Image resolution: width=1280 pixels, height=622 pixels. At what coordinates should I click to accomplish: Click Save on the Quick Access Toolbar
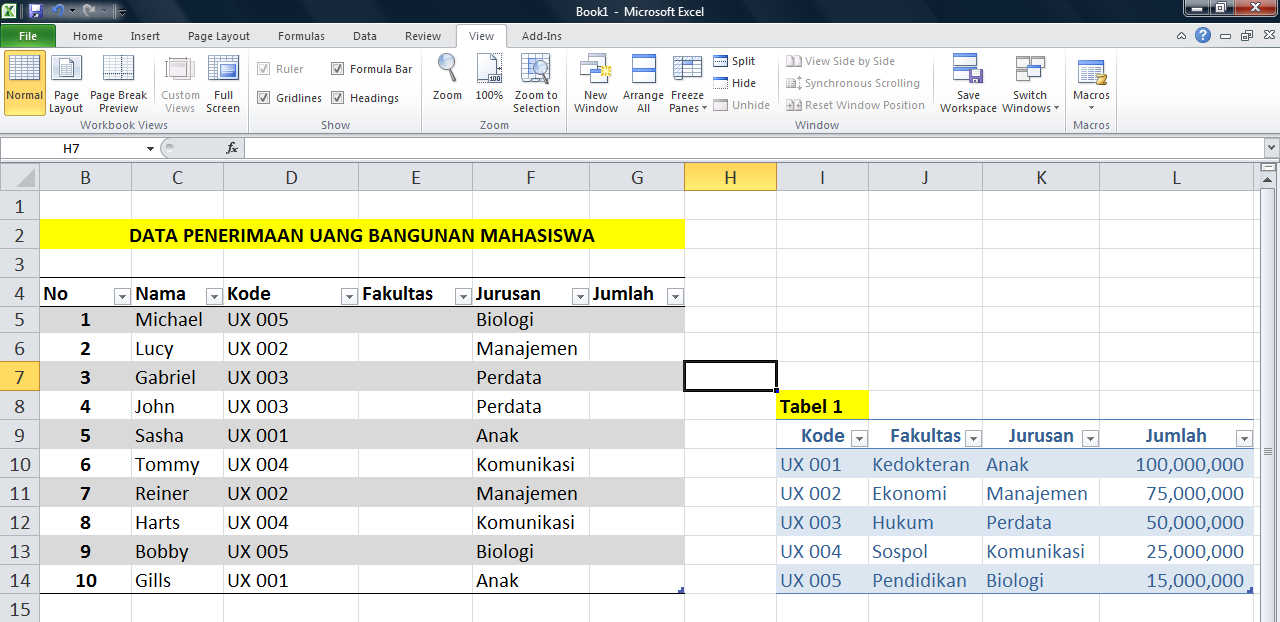(34, 10)
